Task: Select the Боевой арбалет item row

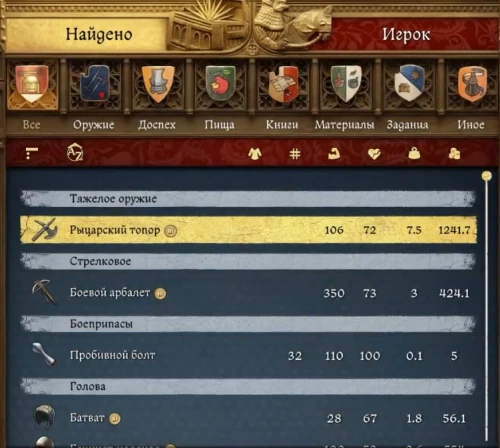Action: coord(249,293)
